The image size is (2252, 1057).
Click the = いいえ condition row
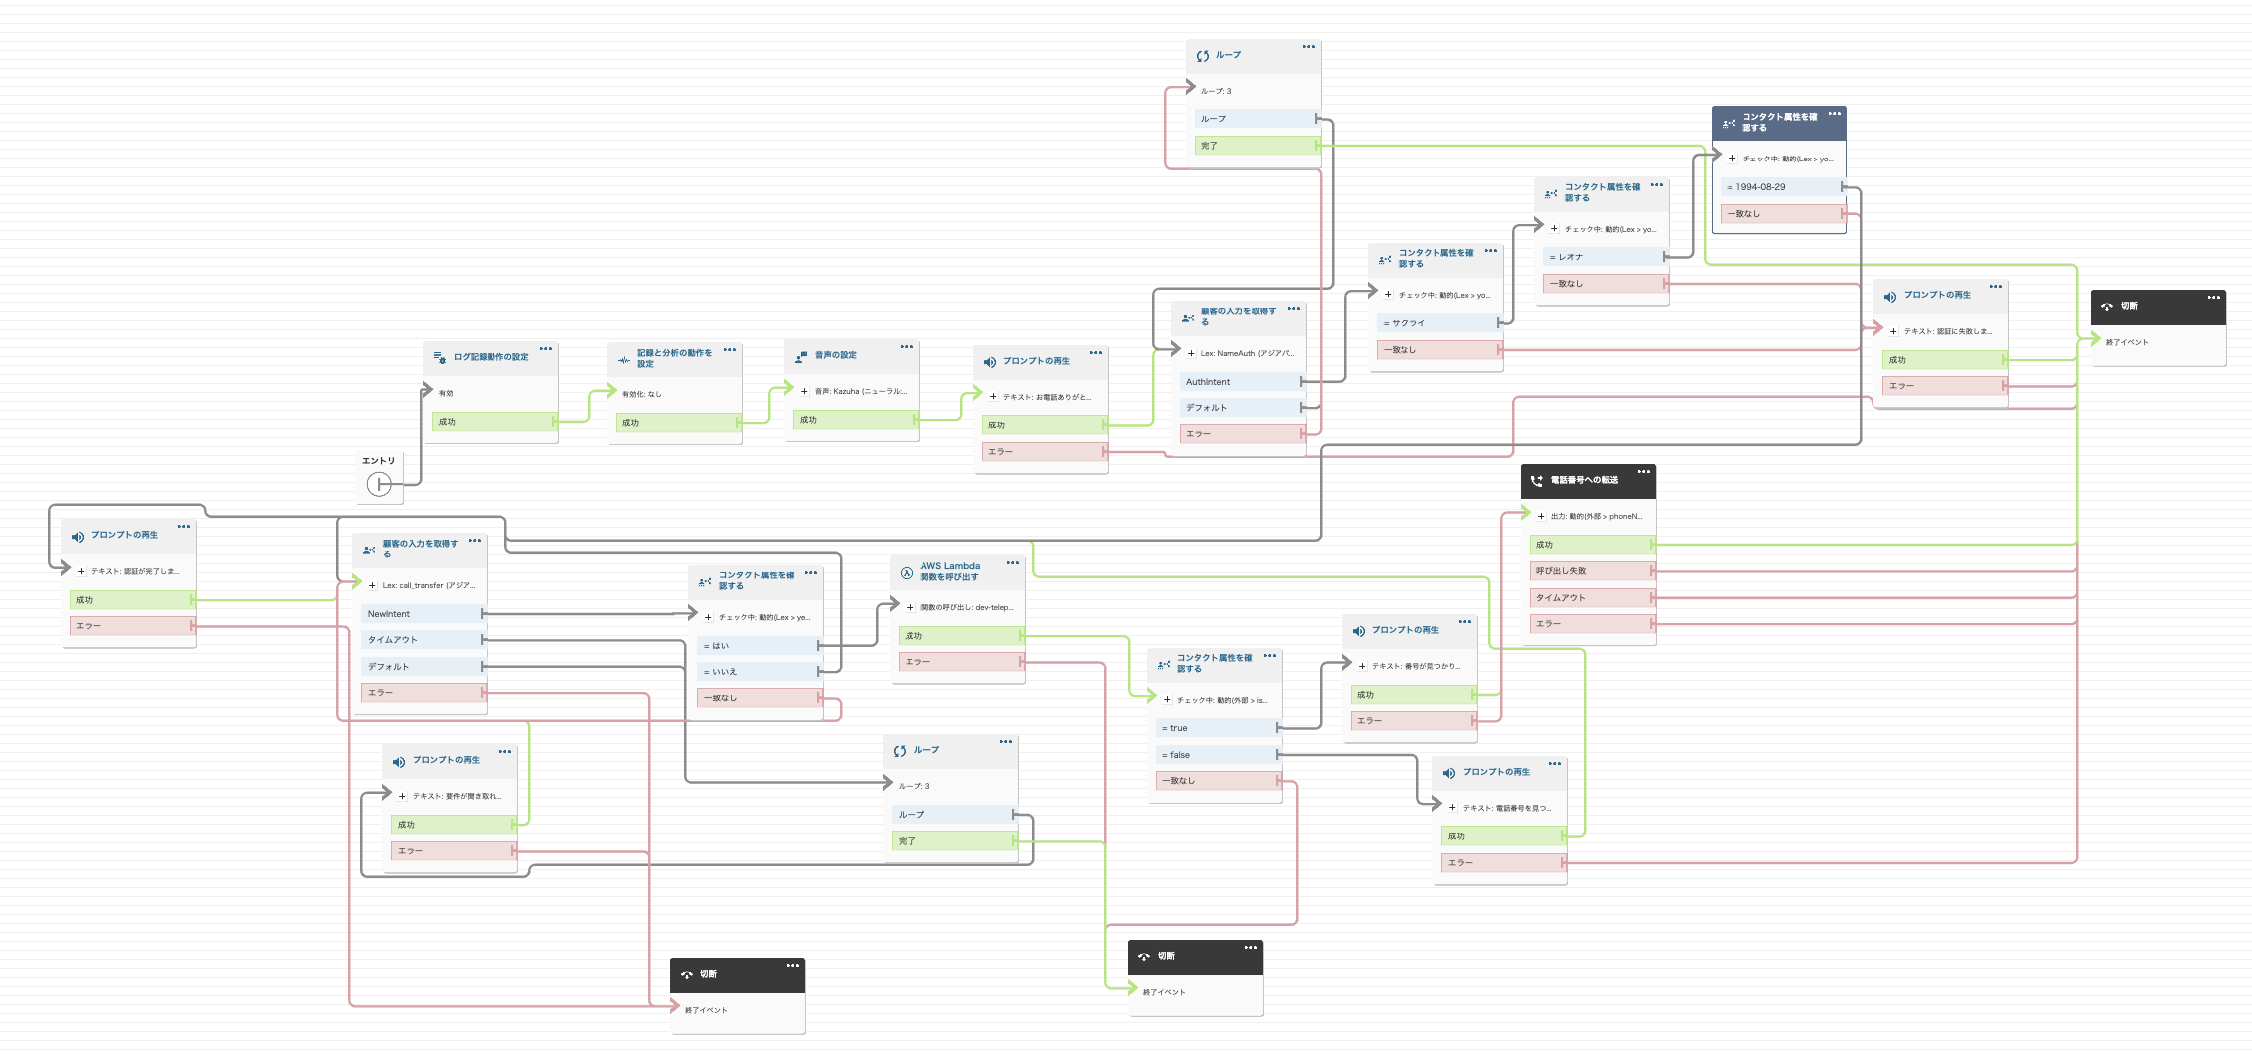759,672
